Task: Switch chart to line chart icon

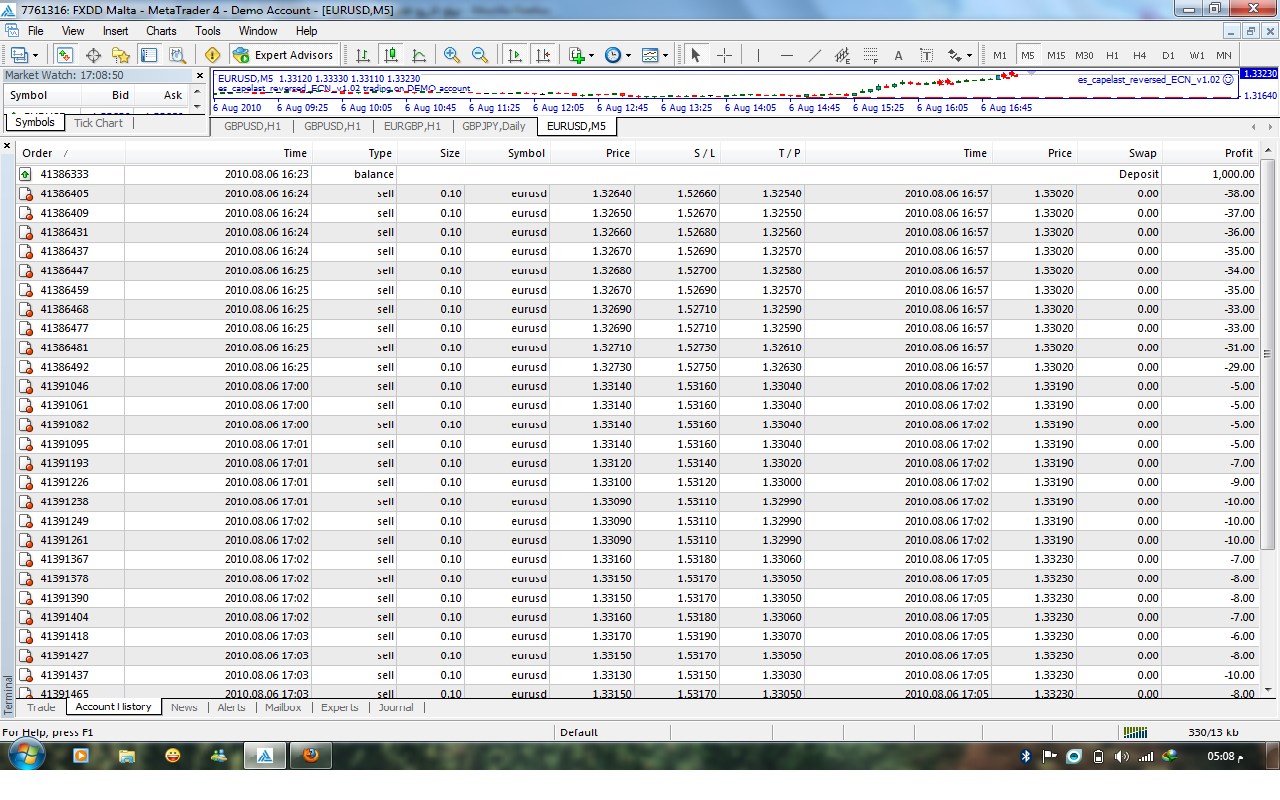Action: click(418, 55)
